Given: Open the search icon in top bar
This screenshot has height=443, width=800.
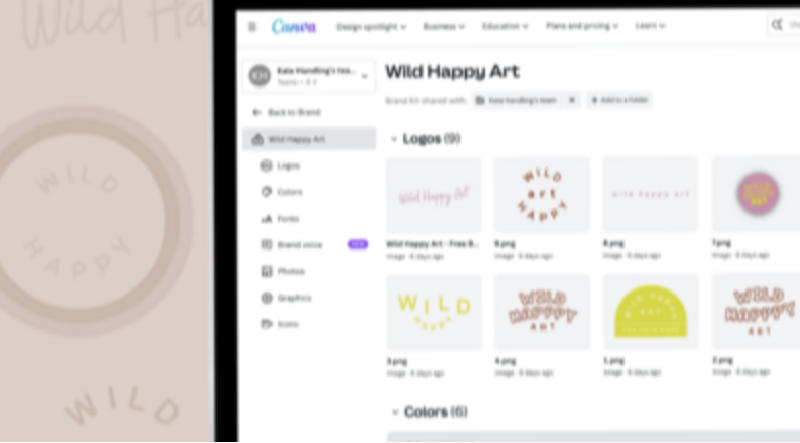Looking at the screenshot, I should point(777,24).
